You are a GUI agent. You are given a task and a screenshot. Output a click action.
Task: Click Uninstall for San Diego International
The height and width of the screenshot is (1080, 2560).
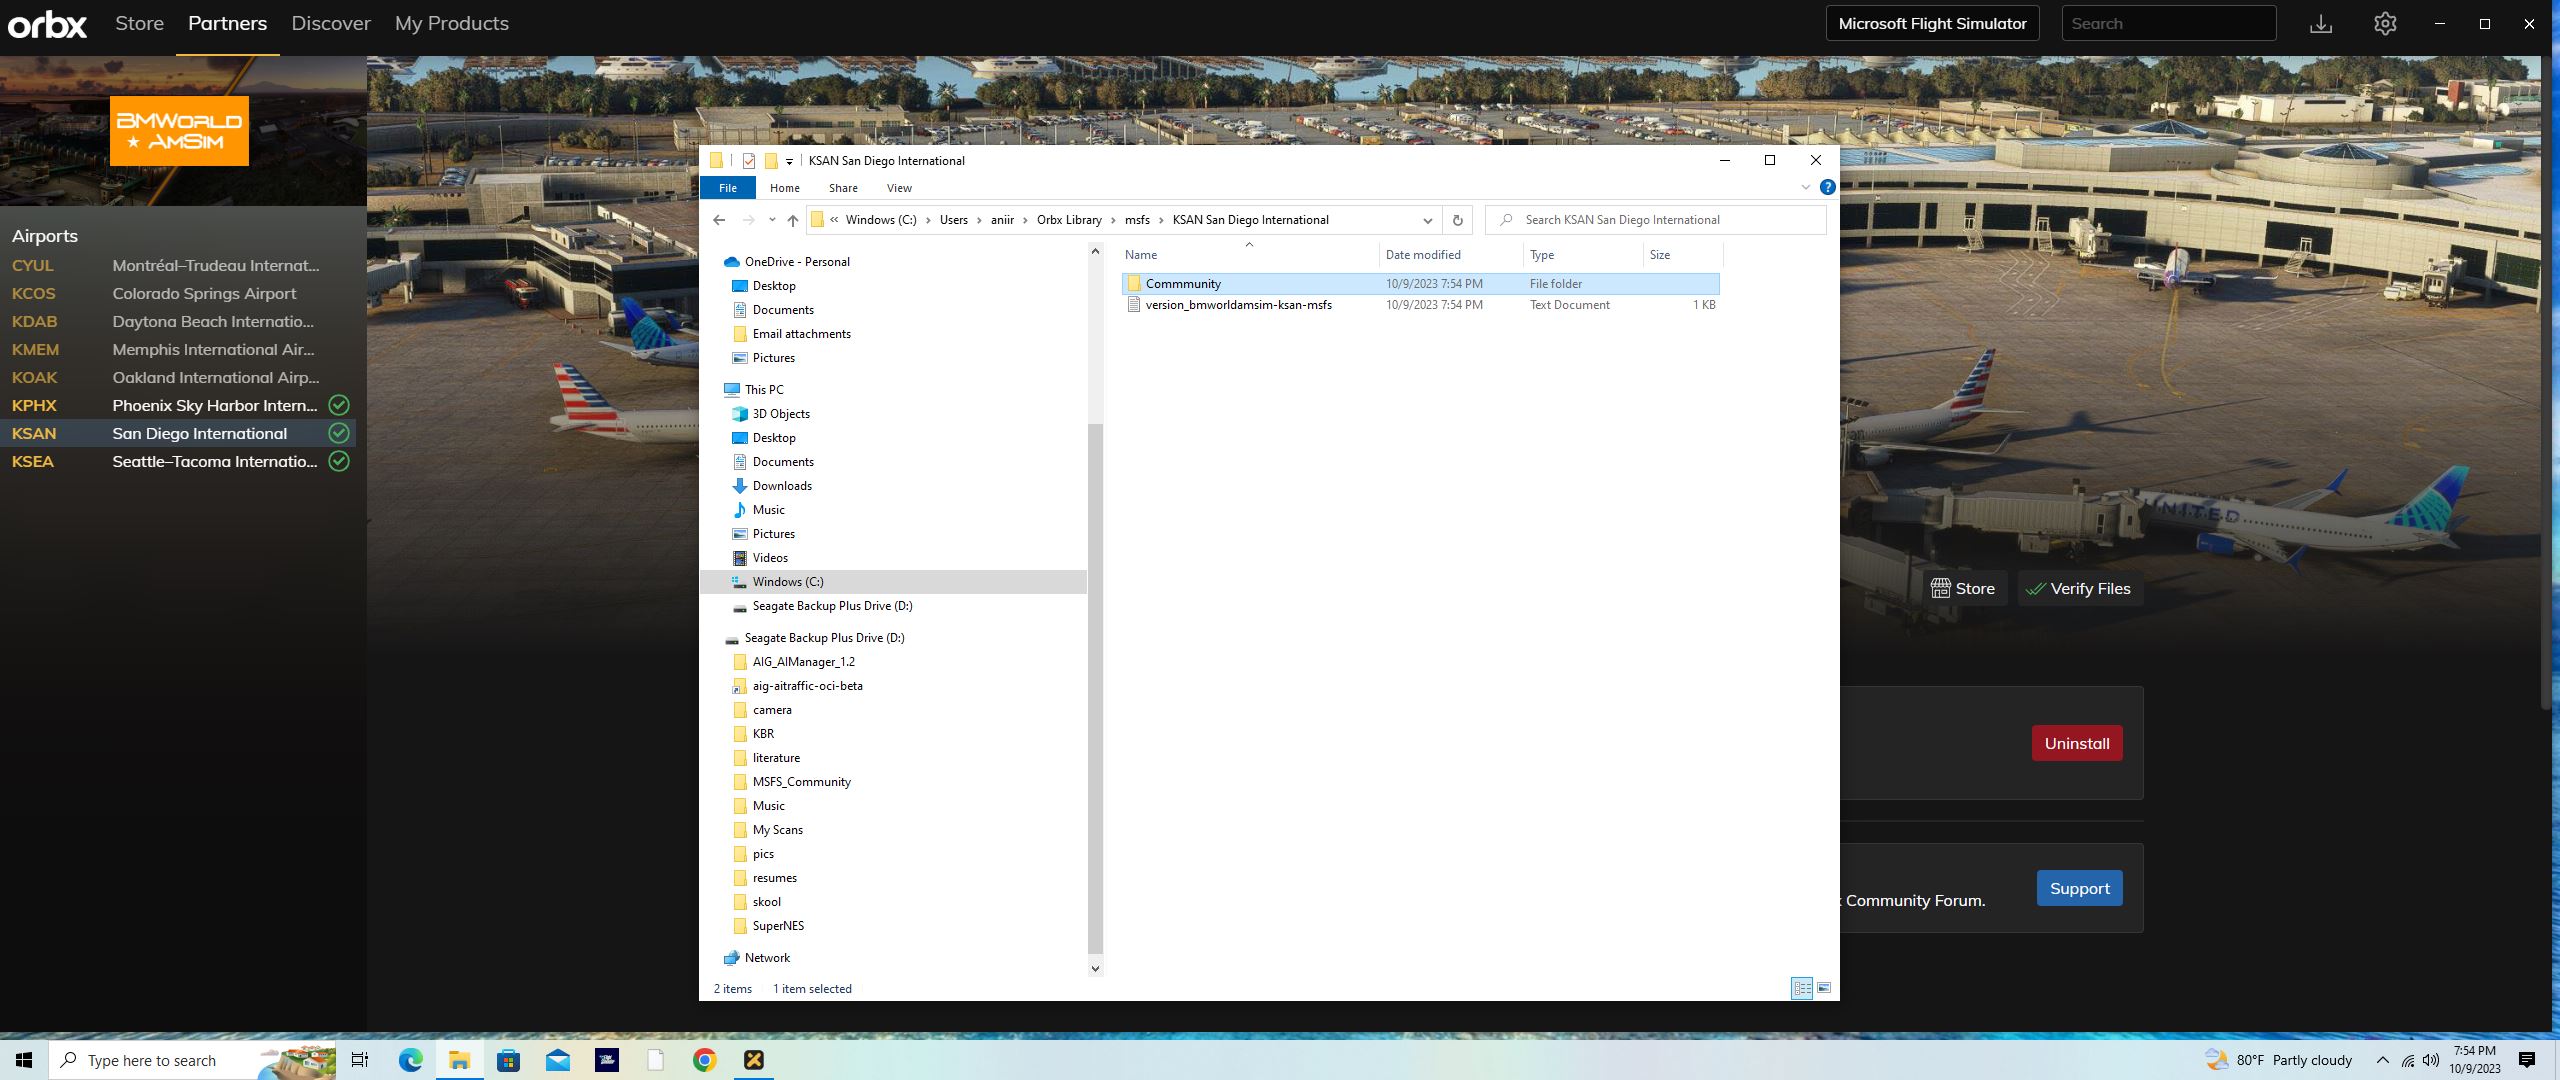point(2076,743)
